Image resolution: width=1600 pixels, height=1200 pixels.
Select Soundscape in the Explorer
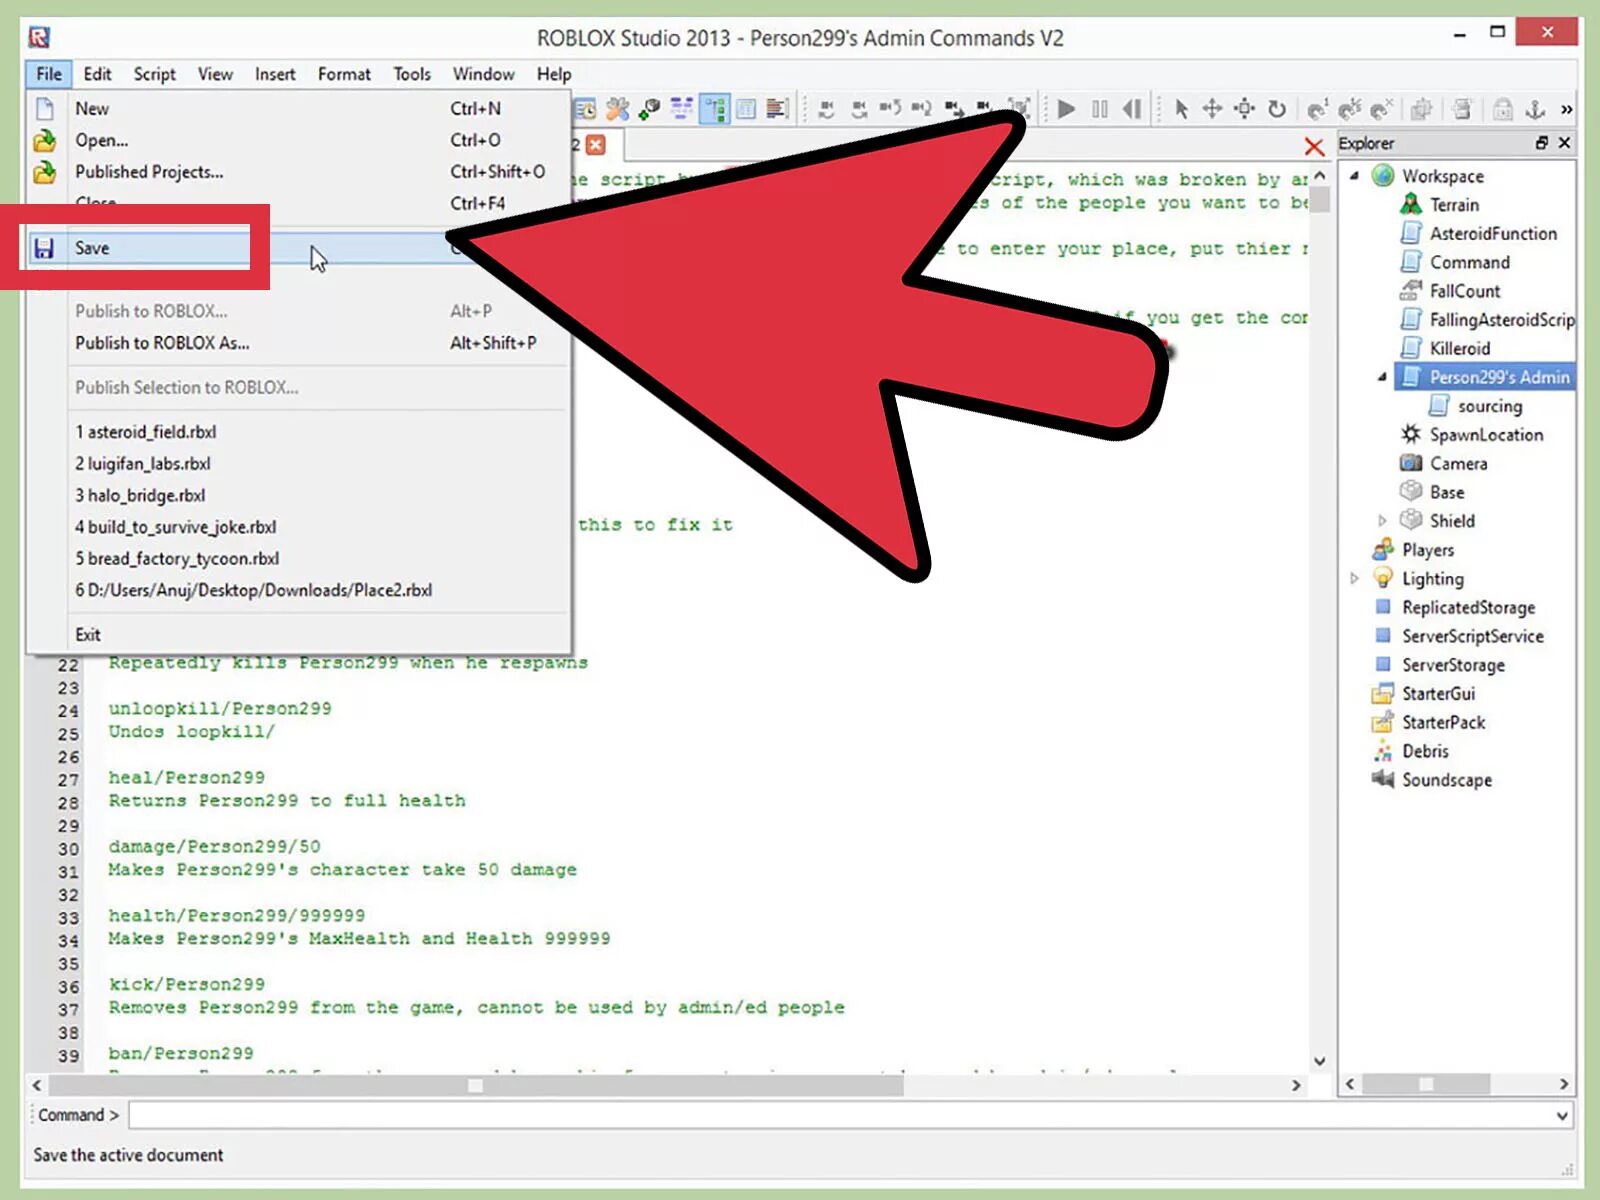[1446, 780]
